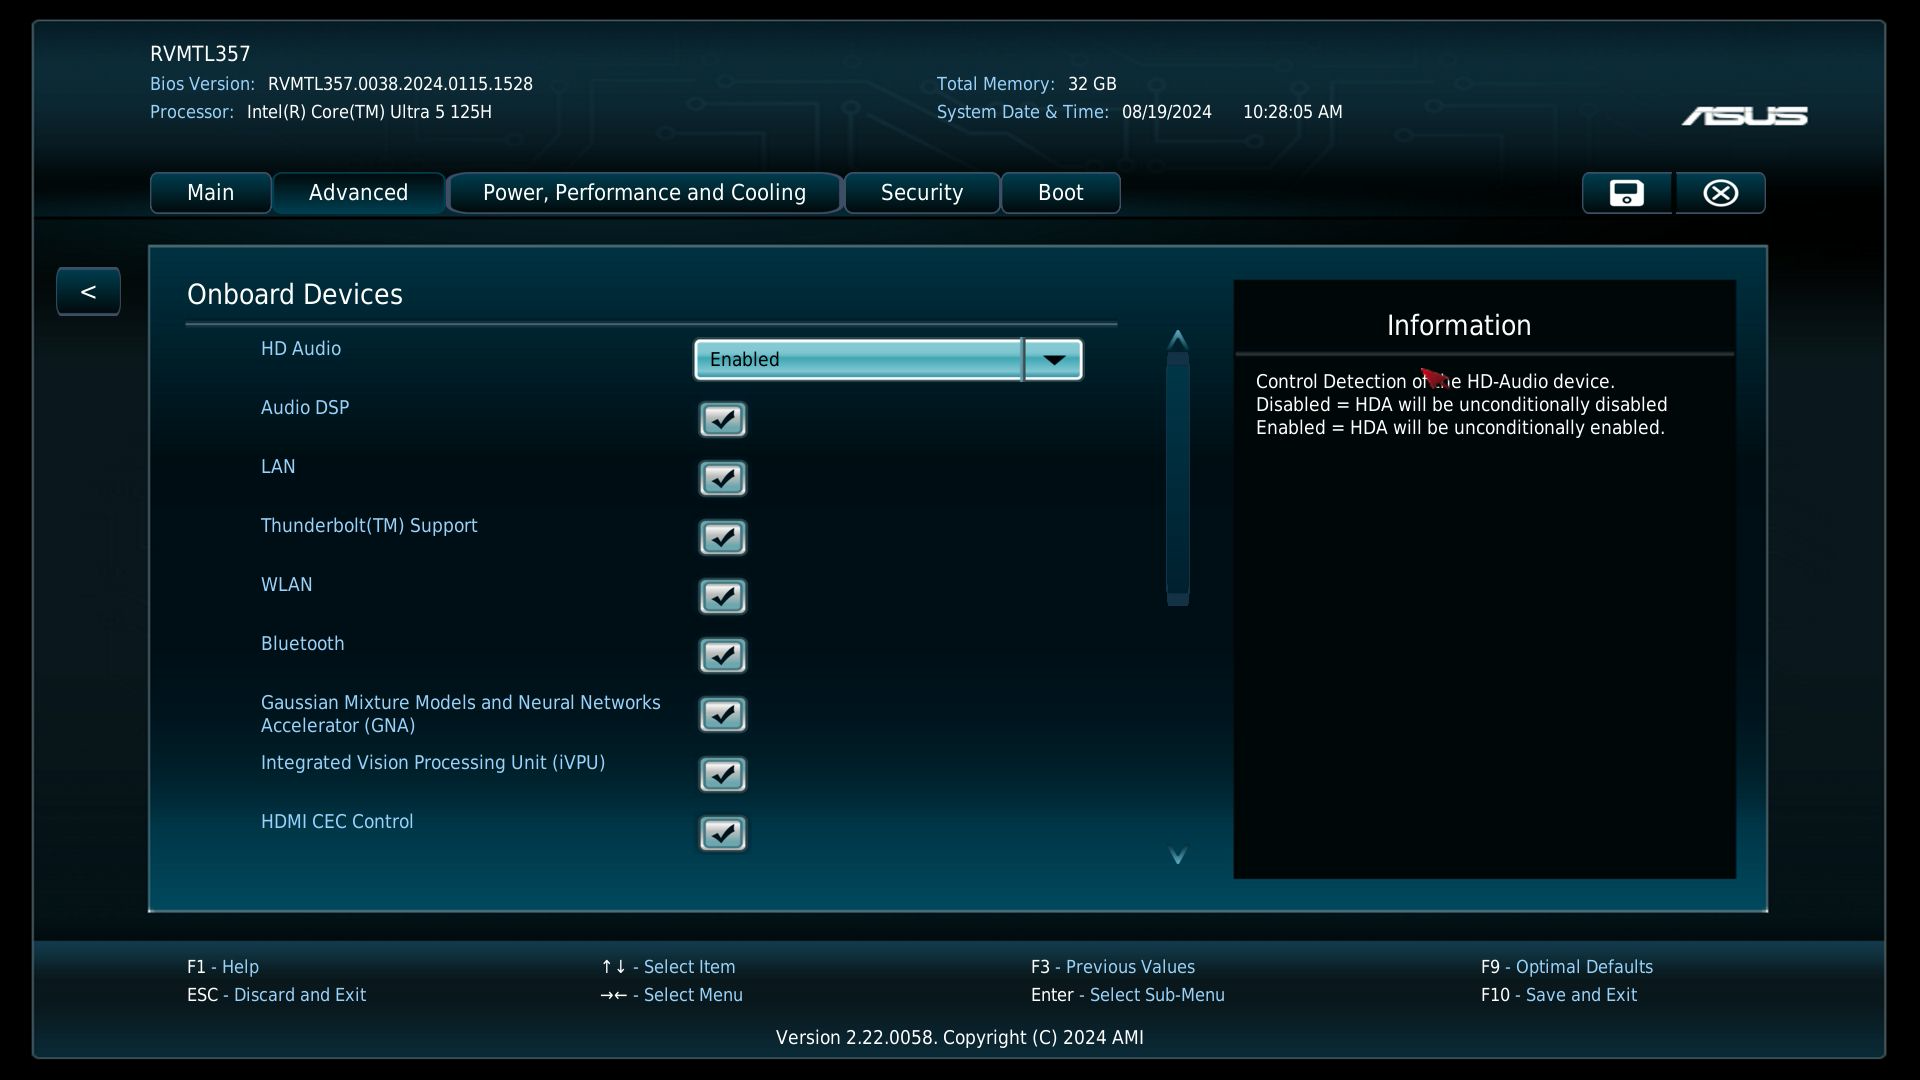The width and height of the screenshot is (1920, 1080).
Task: Click the save floppy disk icon
Action: tap(1626, 193)
